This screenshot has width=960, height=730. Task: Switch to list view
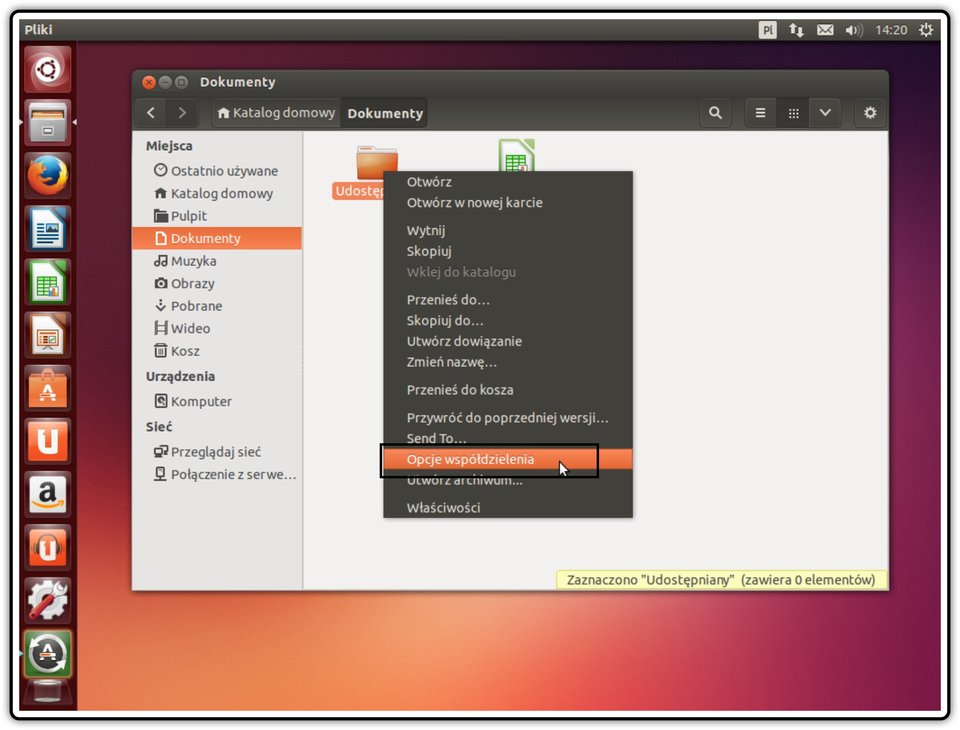click(760, 113)
